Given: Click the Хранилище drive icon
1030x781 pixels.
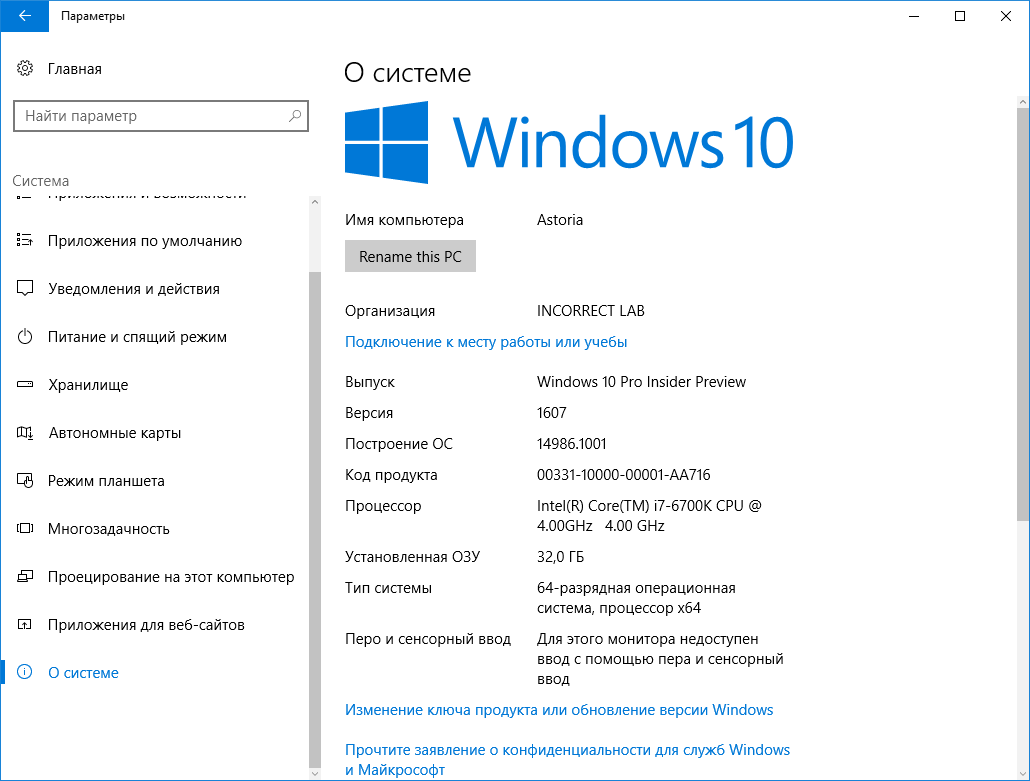Looking at the screenshot, I should click(25, 385).
